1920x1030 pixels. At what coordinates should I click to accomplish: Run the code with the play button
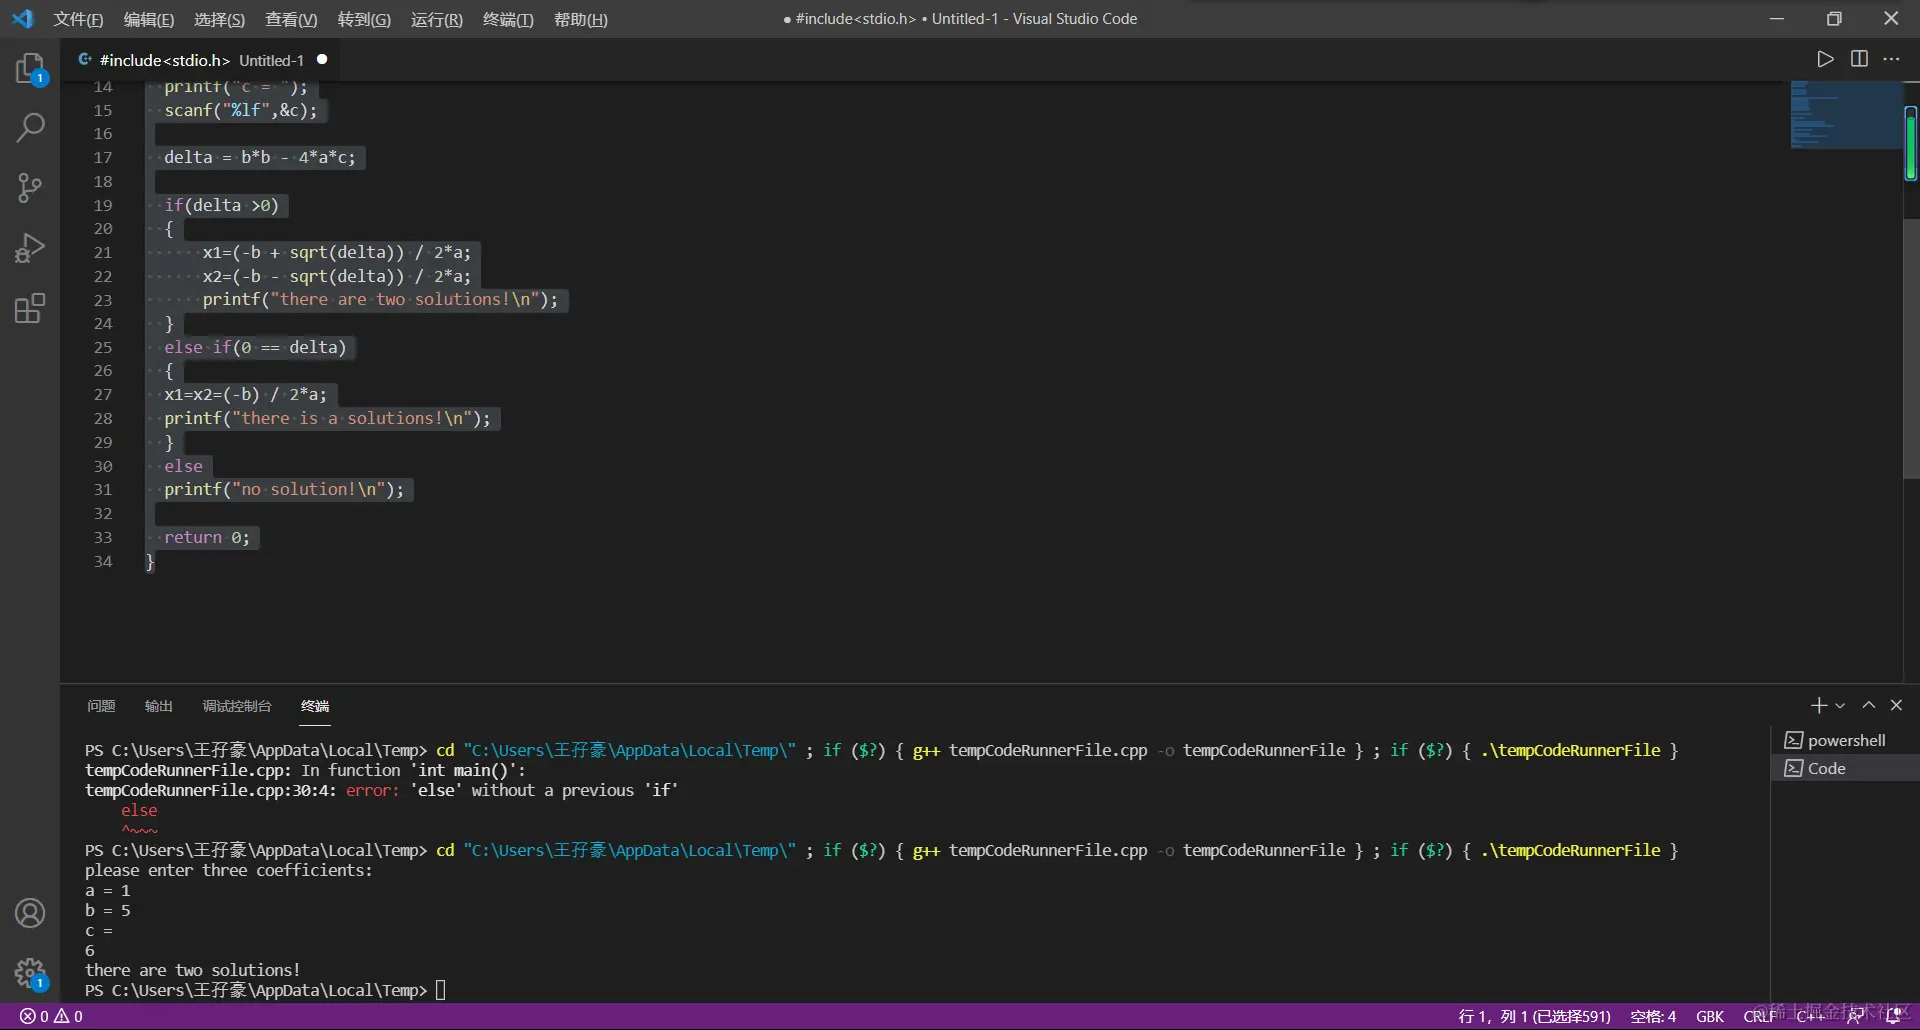[x=1825, y=59]
